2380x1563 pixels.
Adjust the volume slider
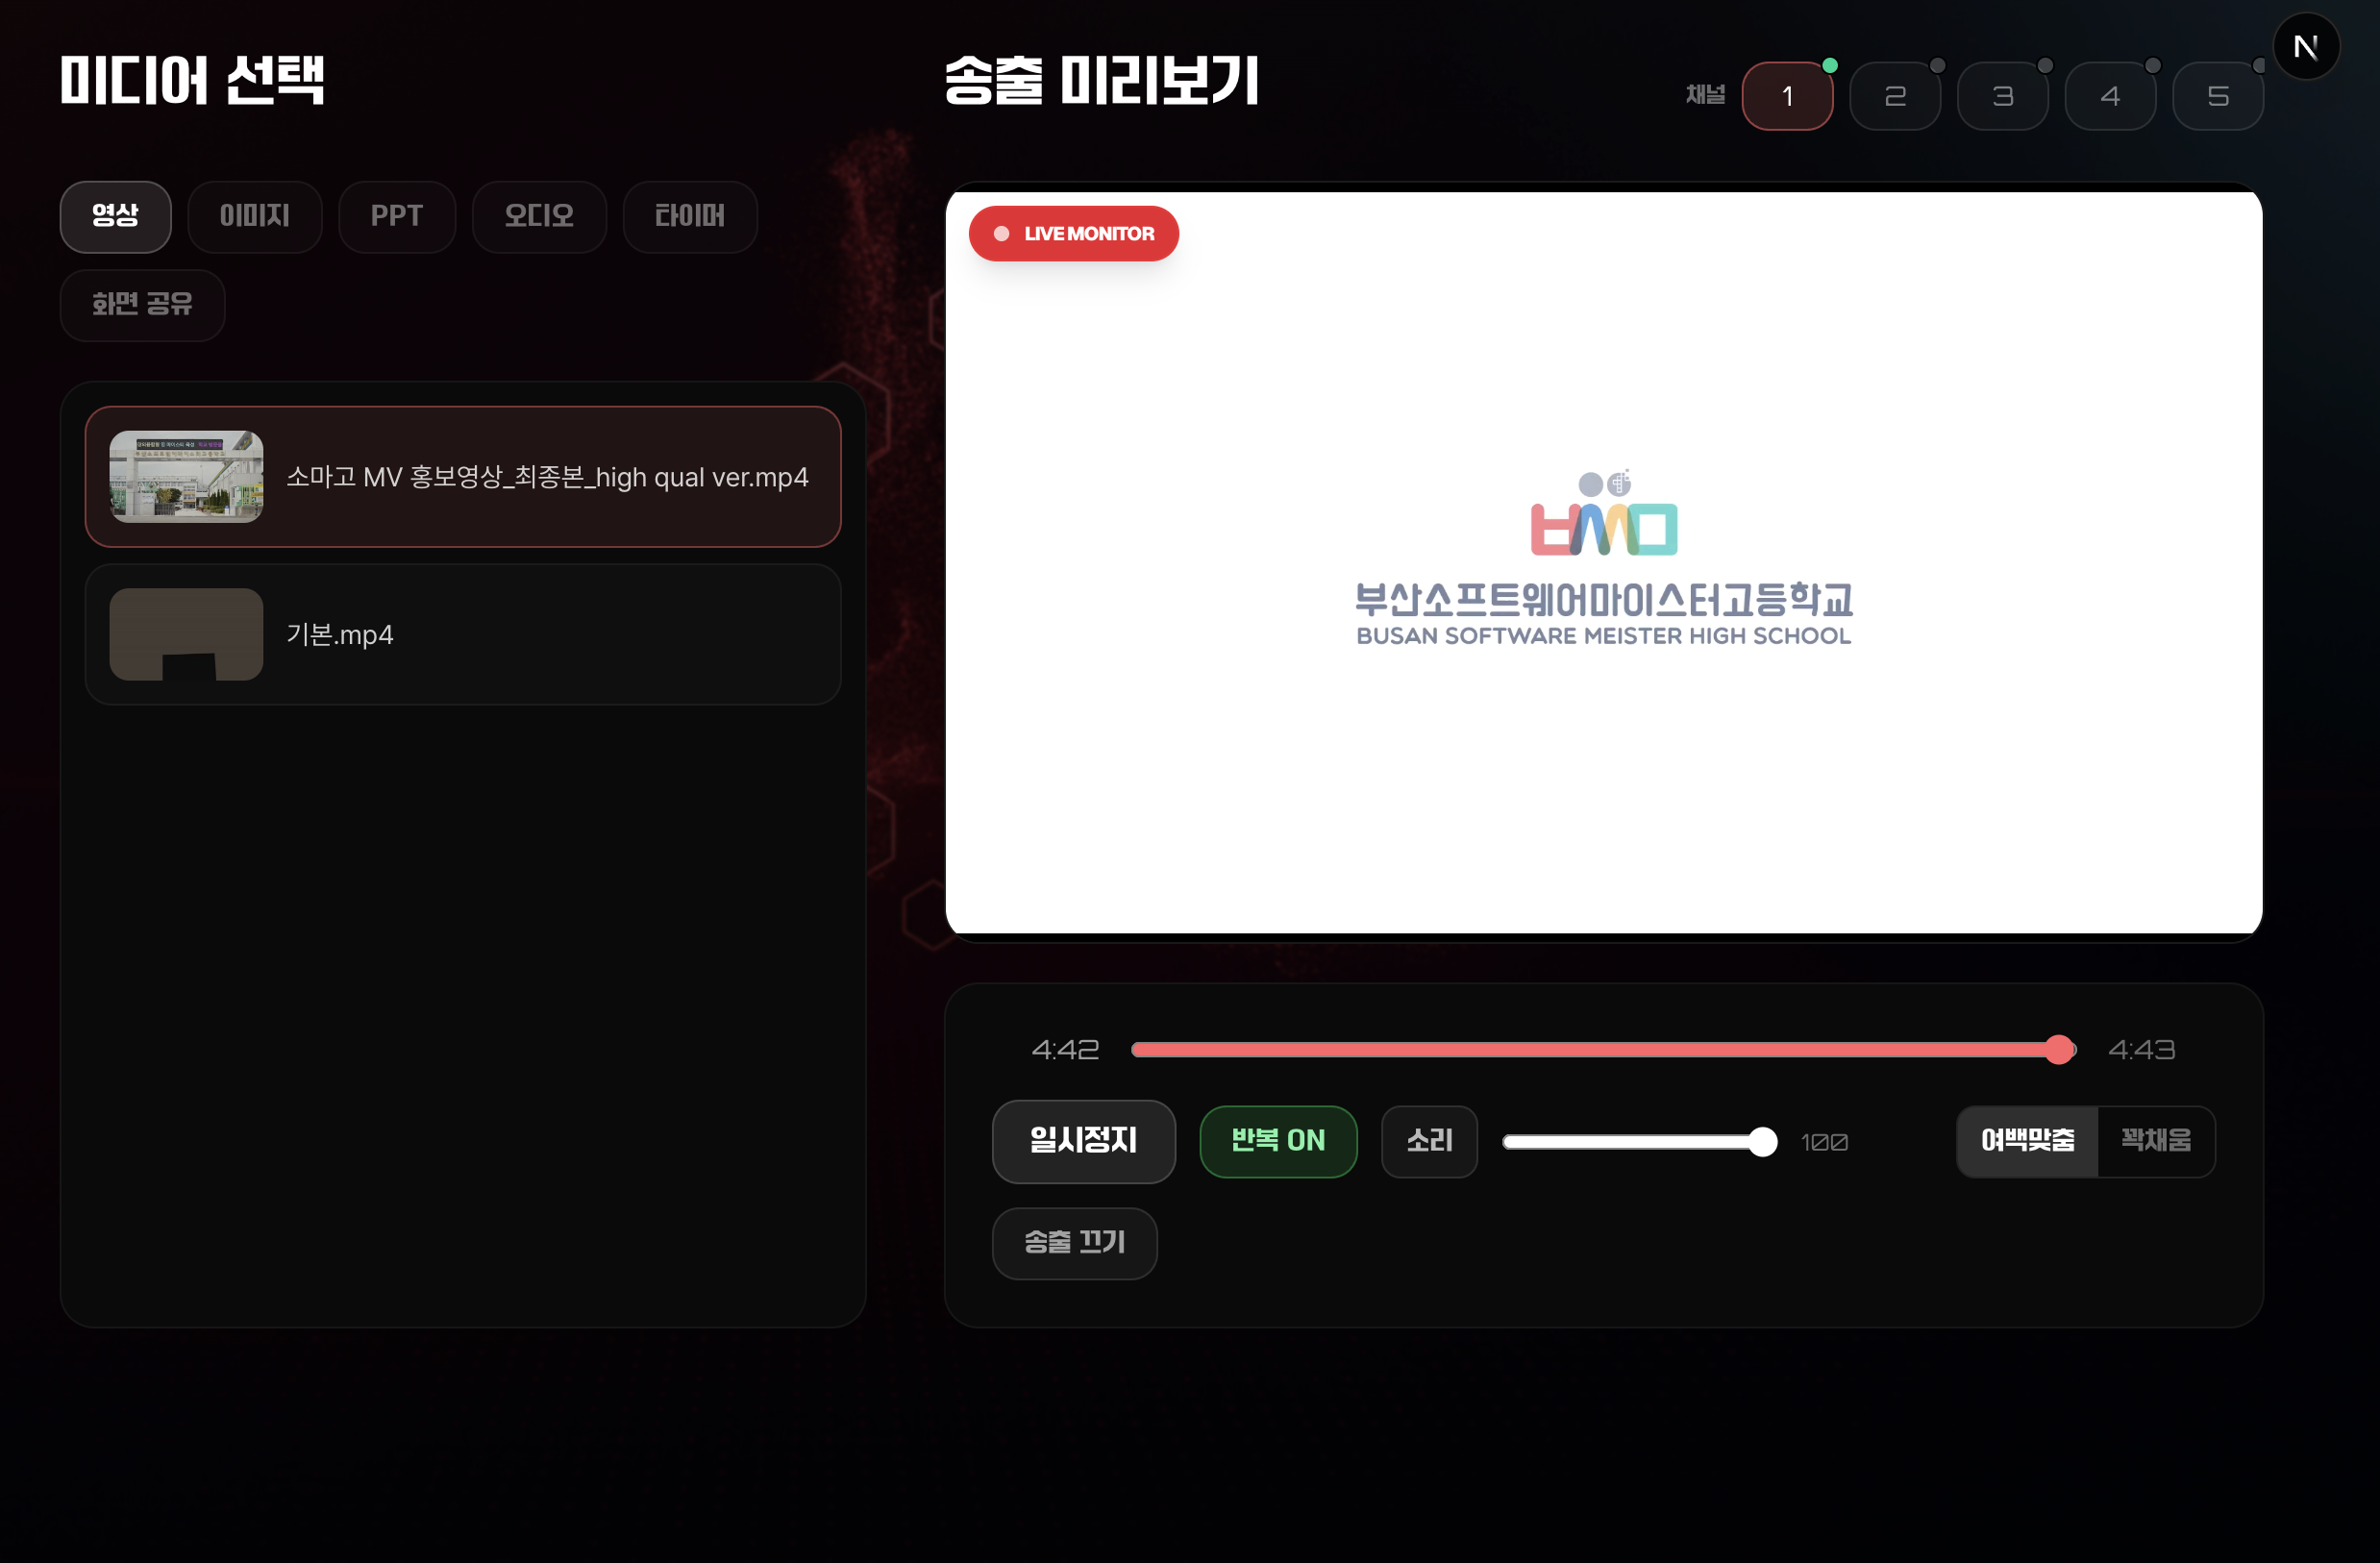1640,1142
